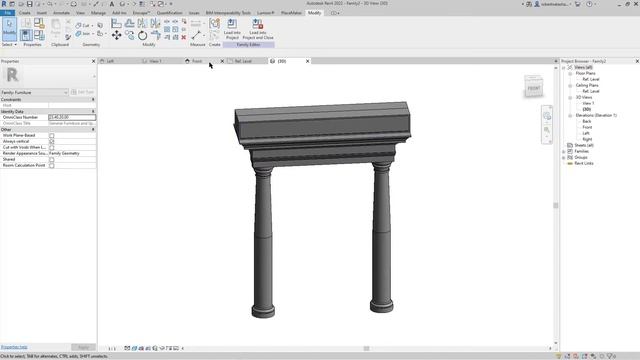Image resolution: width=640 pixels, height=360 pixels.
Task: Click the Measure tool icon
Action: tap(196, 36)
